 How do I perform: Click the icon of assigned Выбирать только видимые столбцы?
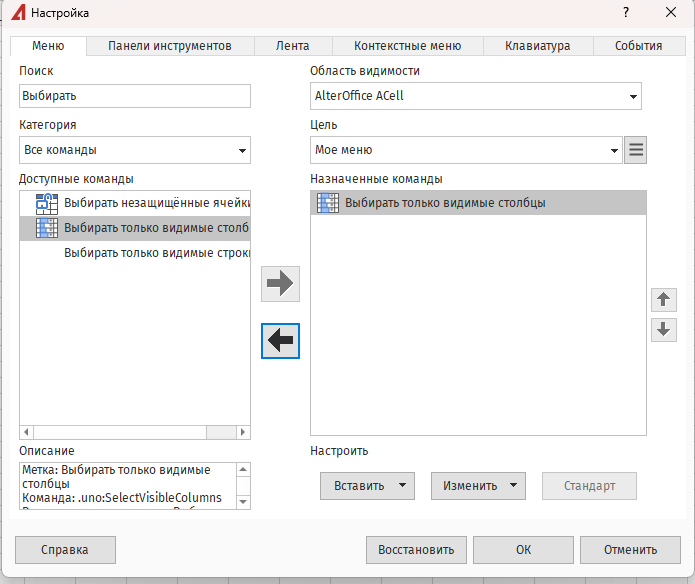point(328,203)
